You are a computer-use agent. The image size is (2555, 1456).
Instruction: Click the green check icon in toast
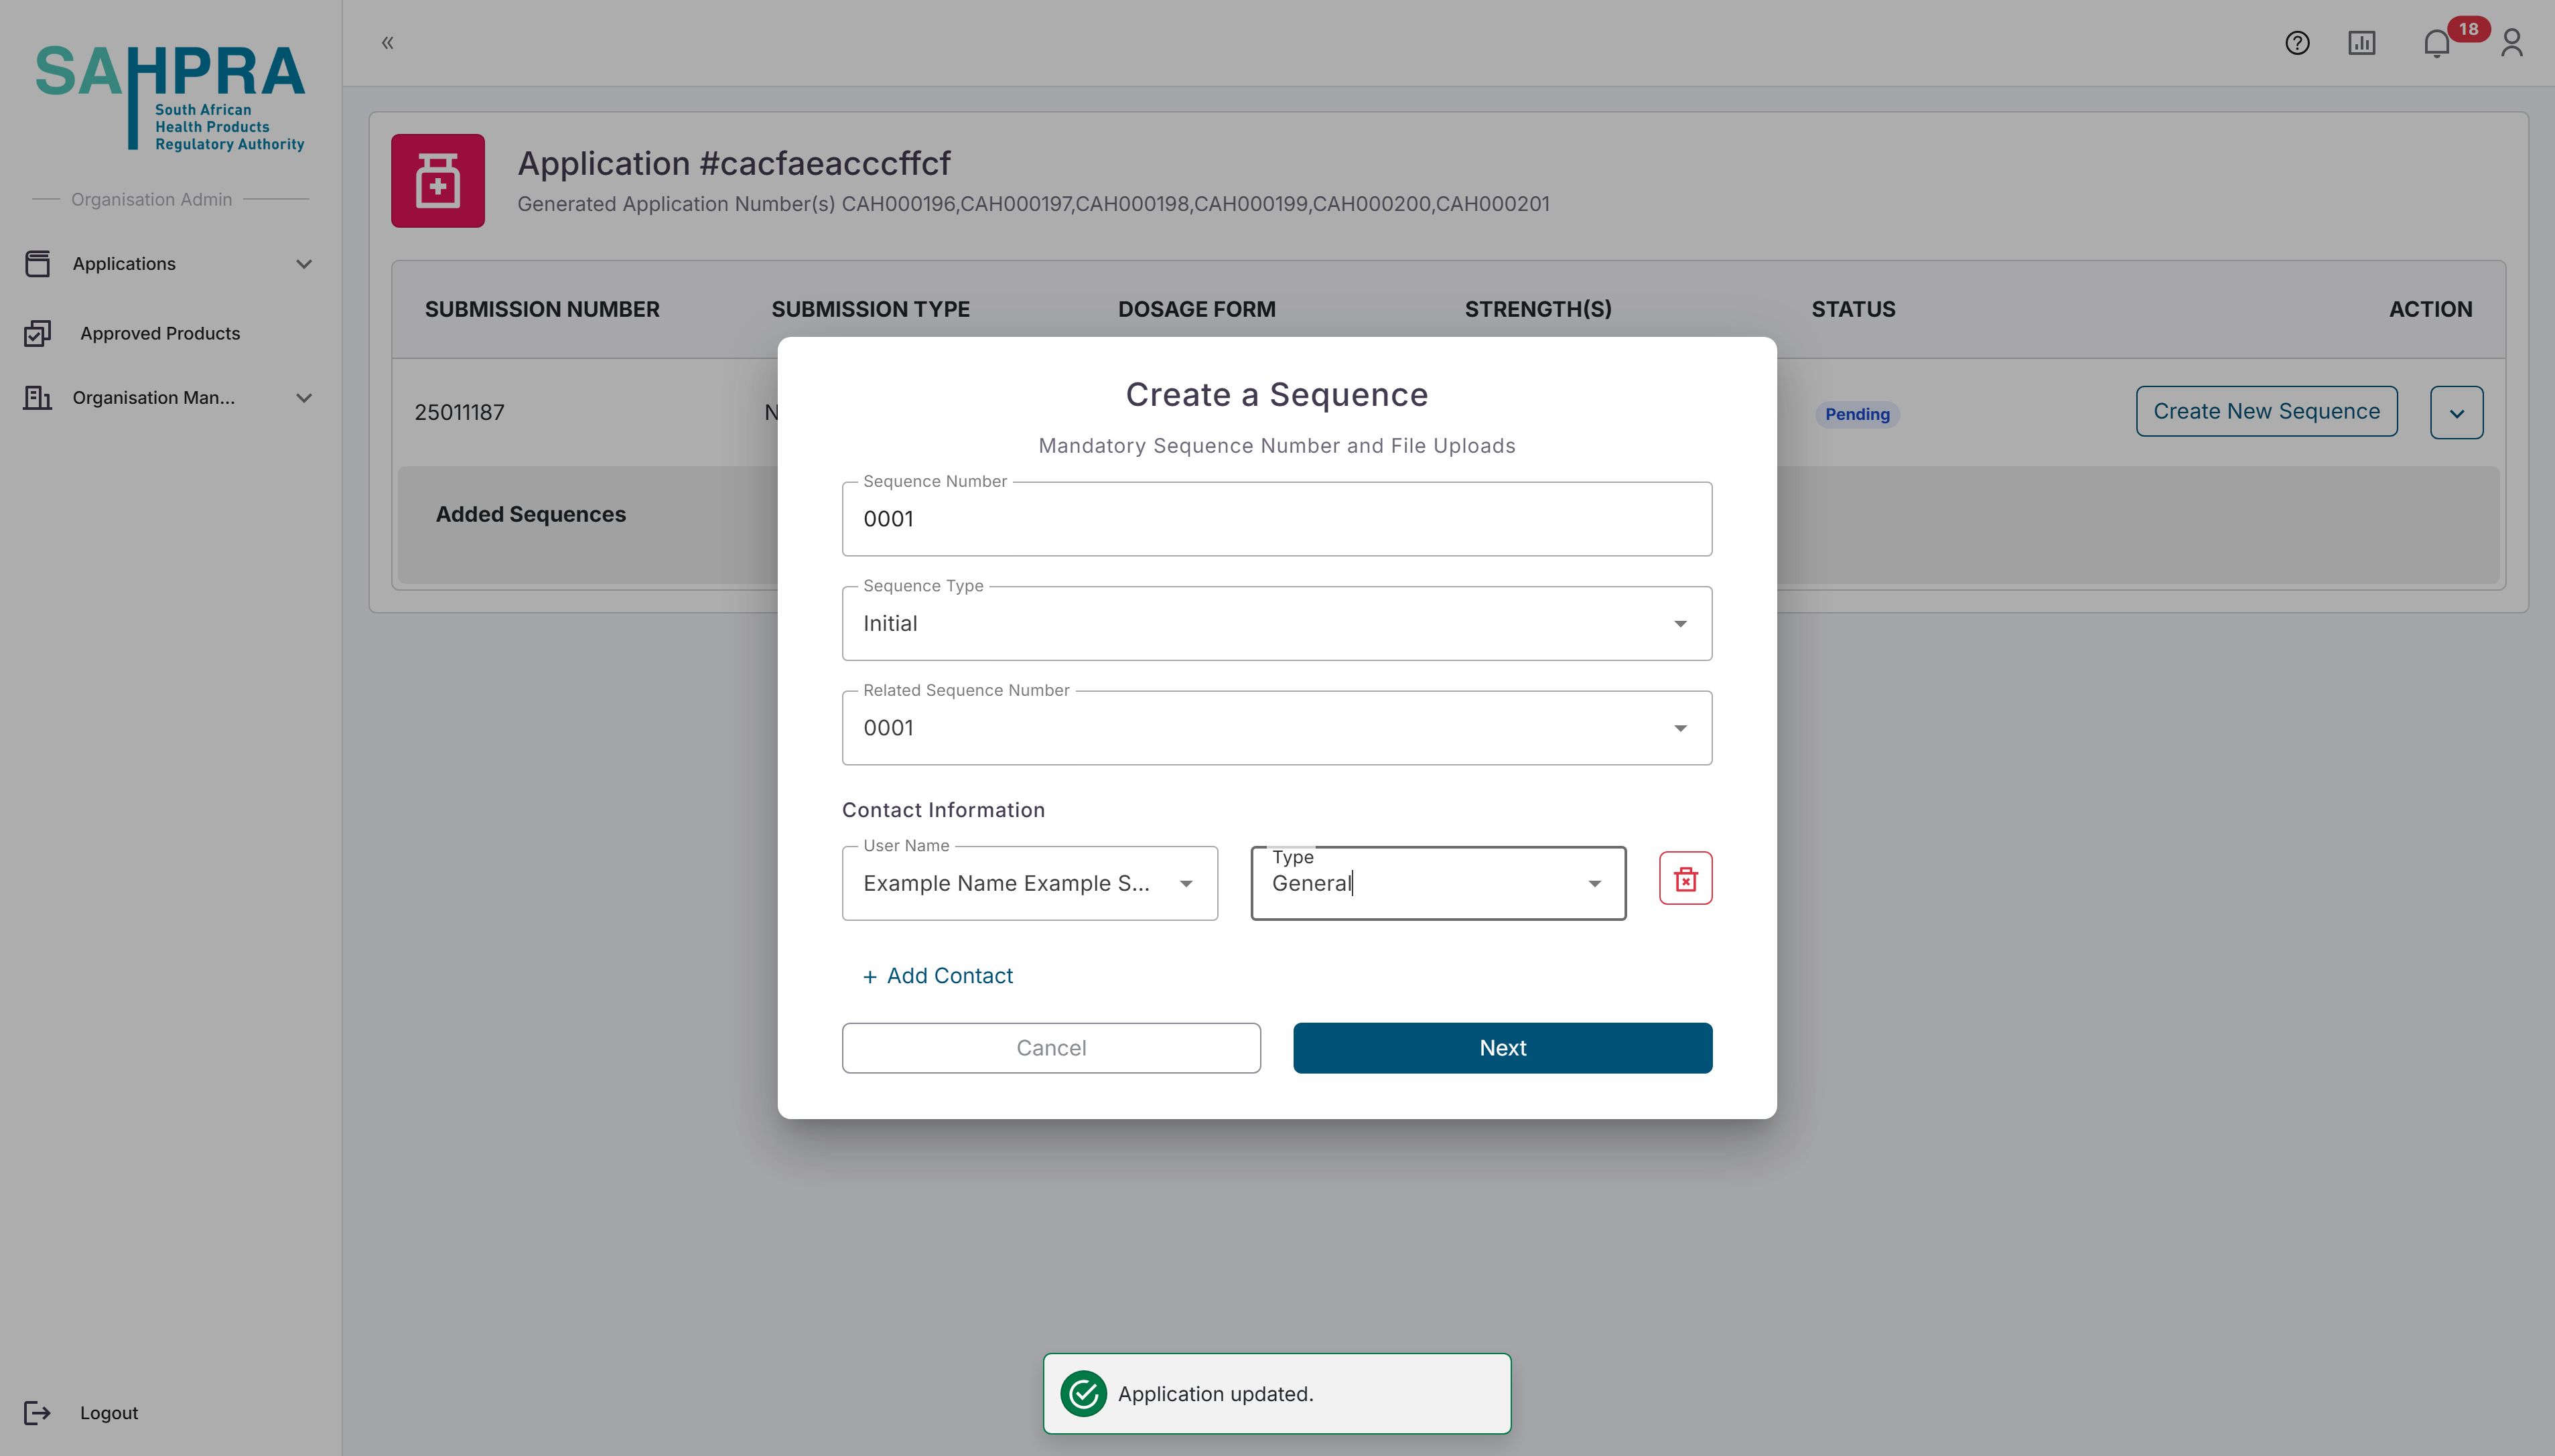point(1084,1394)
